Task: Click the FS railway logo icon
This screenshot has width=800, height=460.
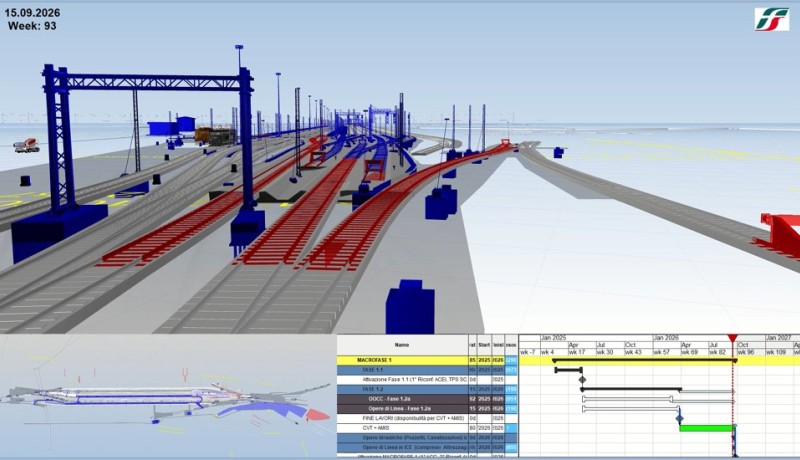Action: [x=771, y=18]
